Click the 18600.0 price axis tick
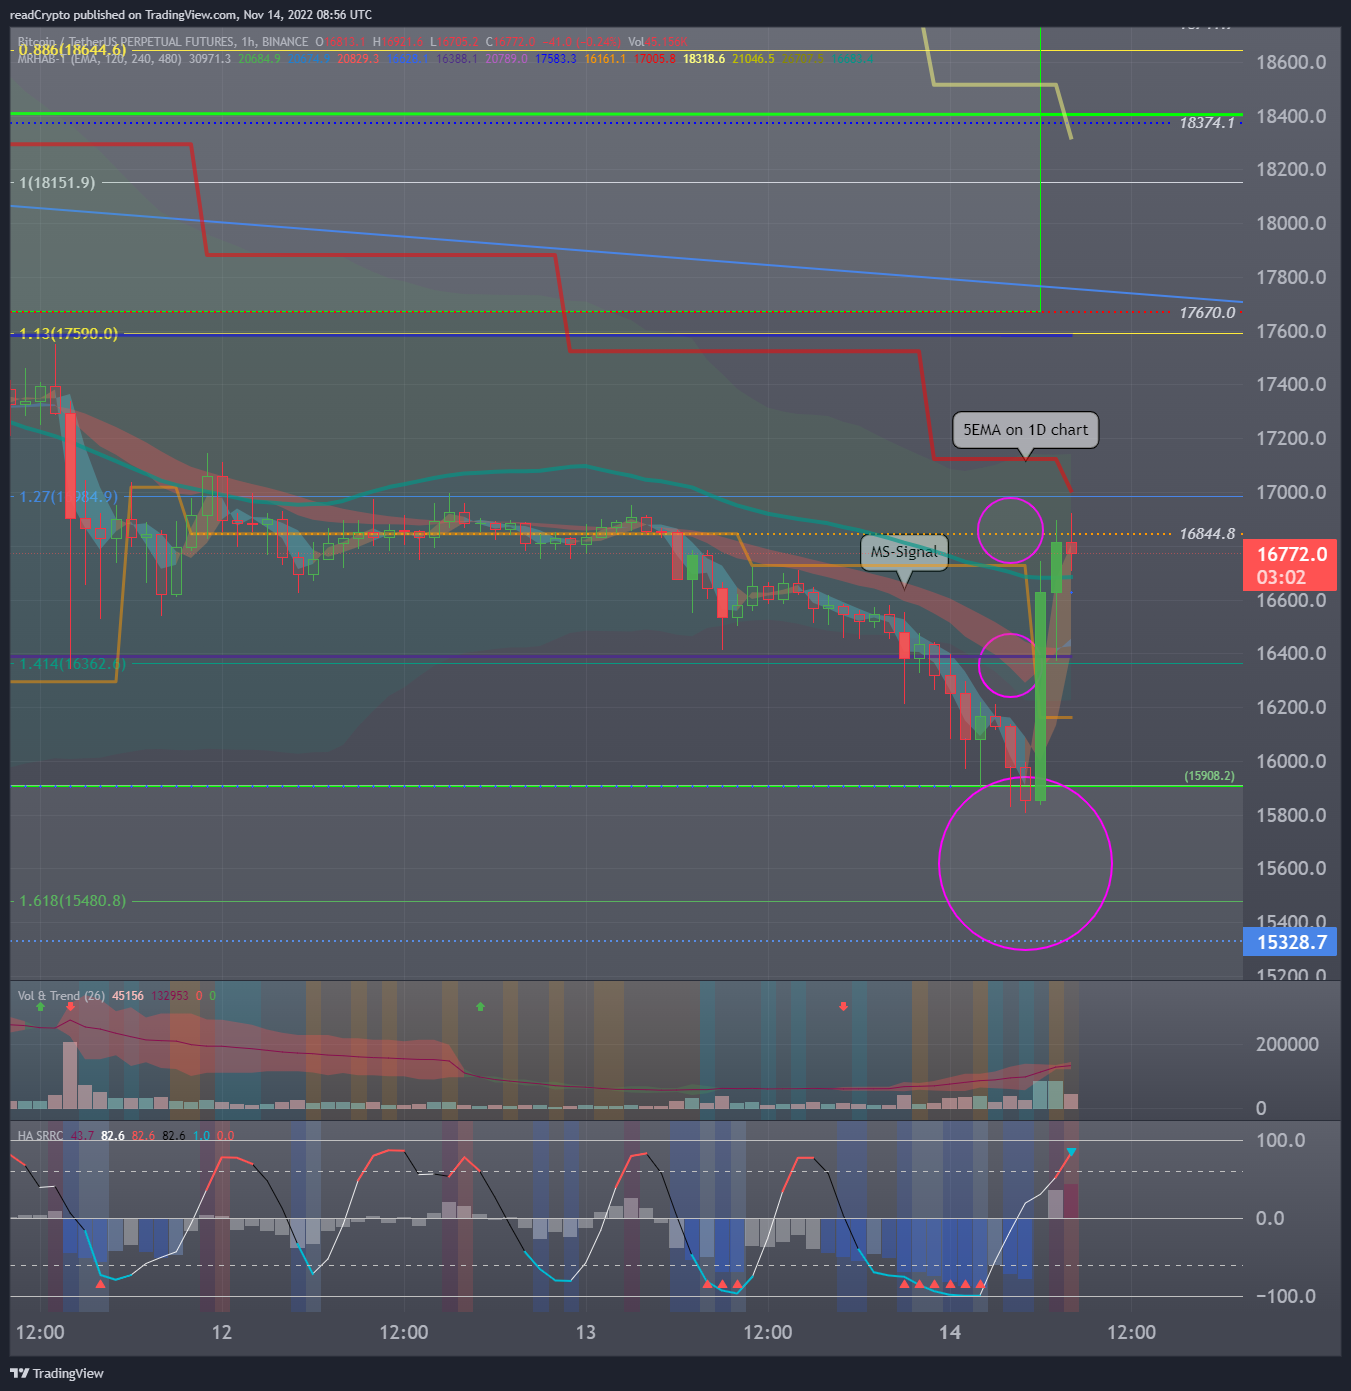This screenshot has height=1391, width=1351. [1291, 62]
